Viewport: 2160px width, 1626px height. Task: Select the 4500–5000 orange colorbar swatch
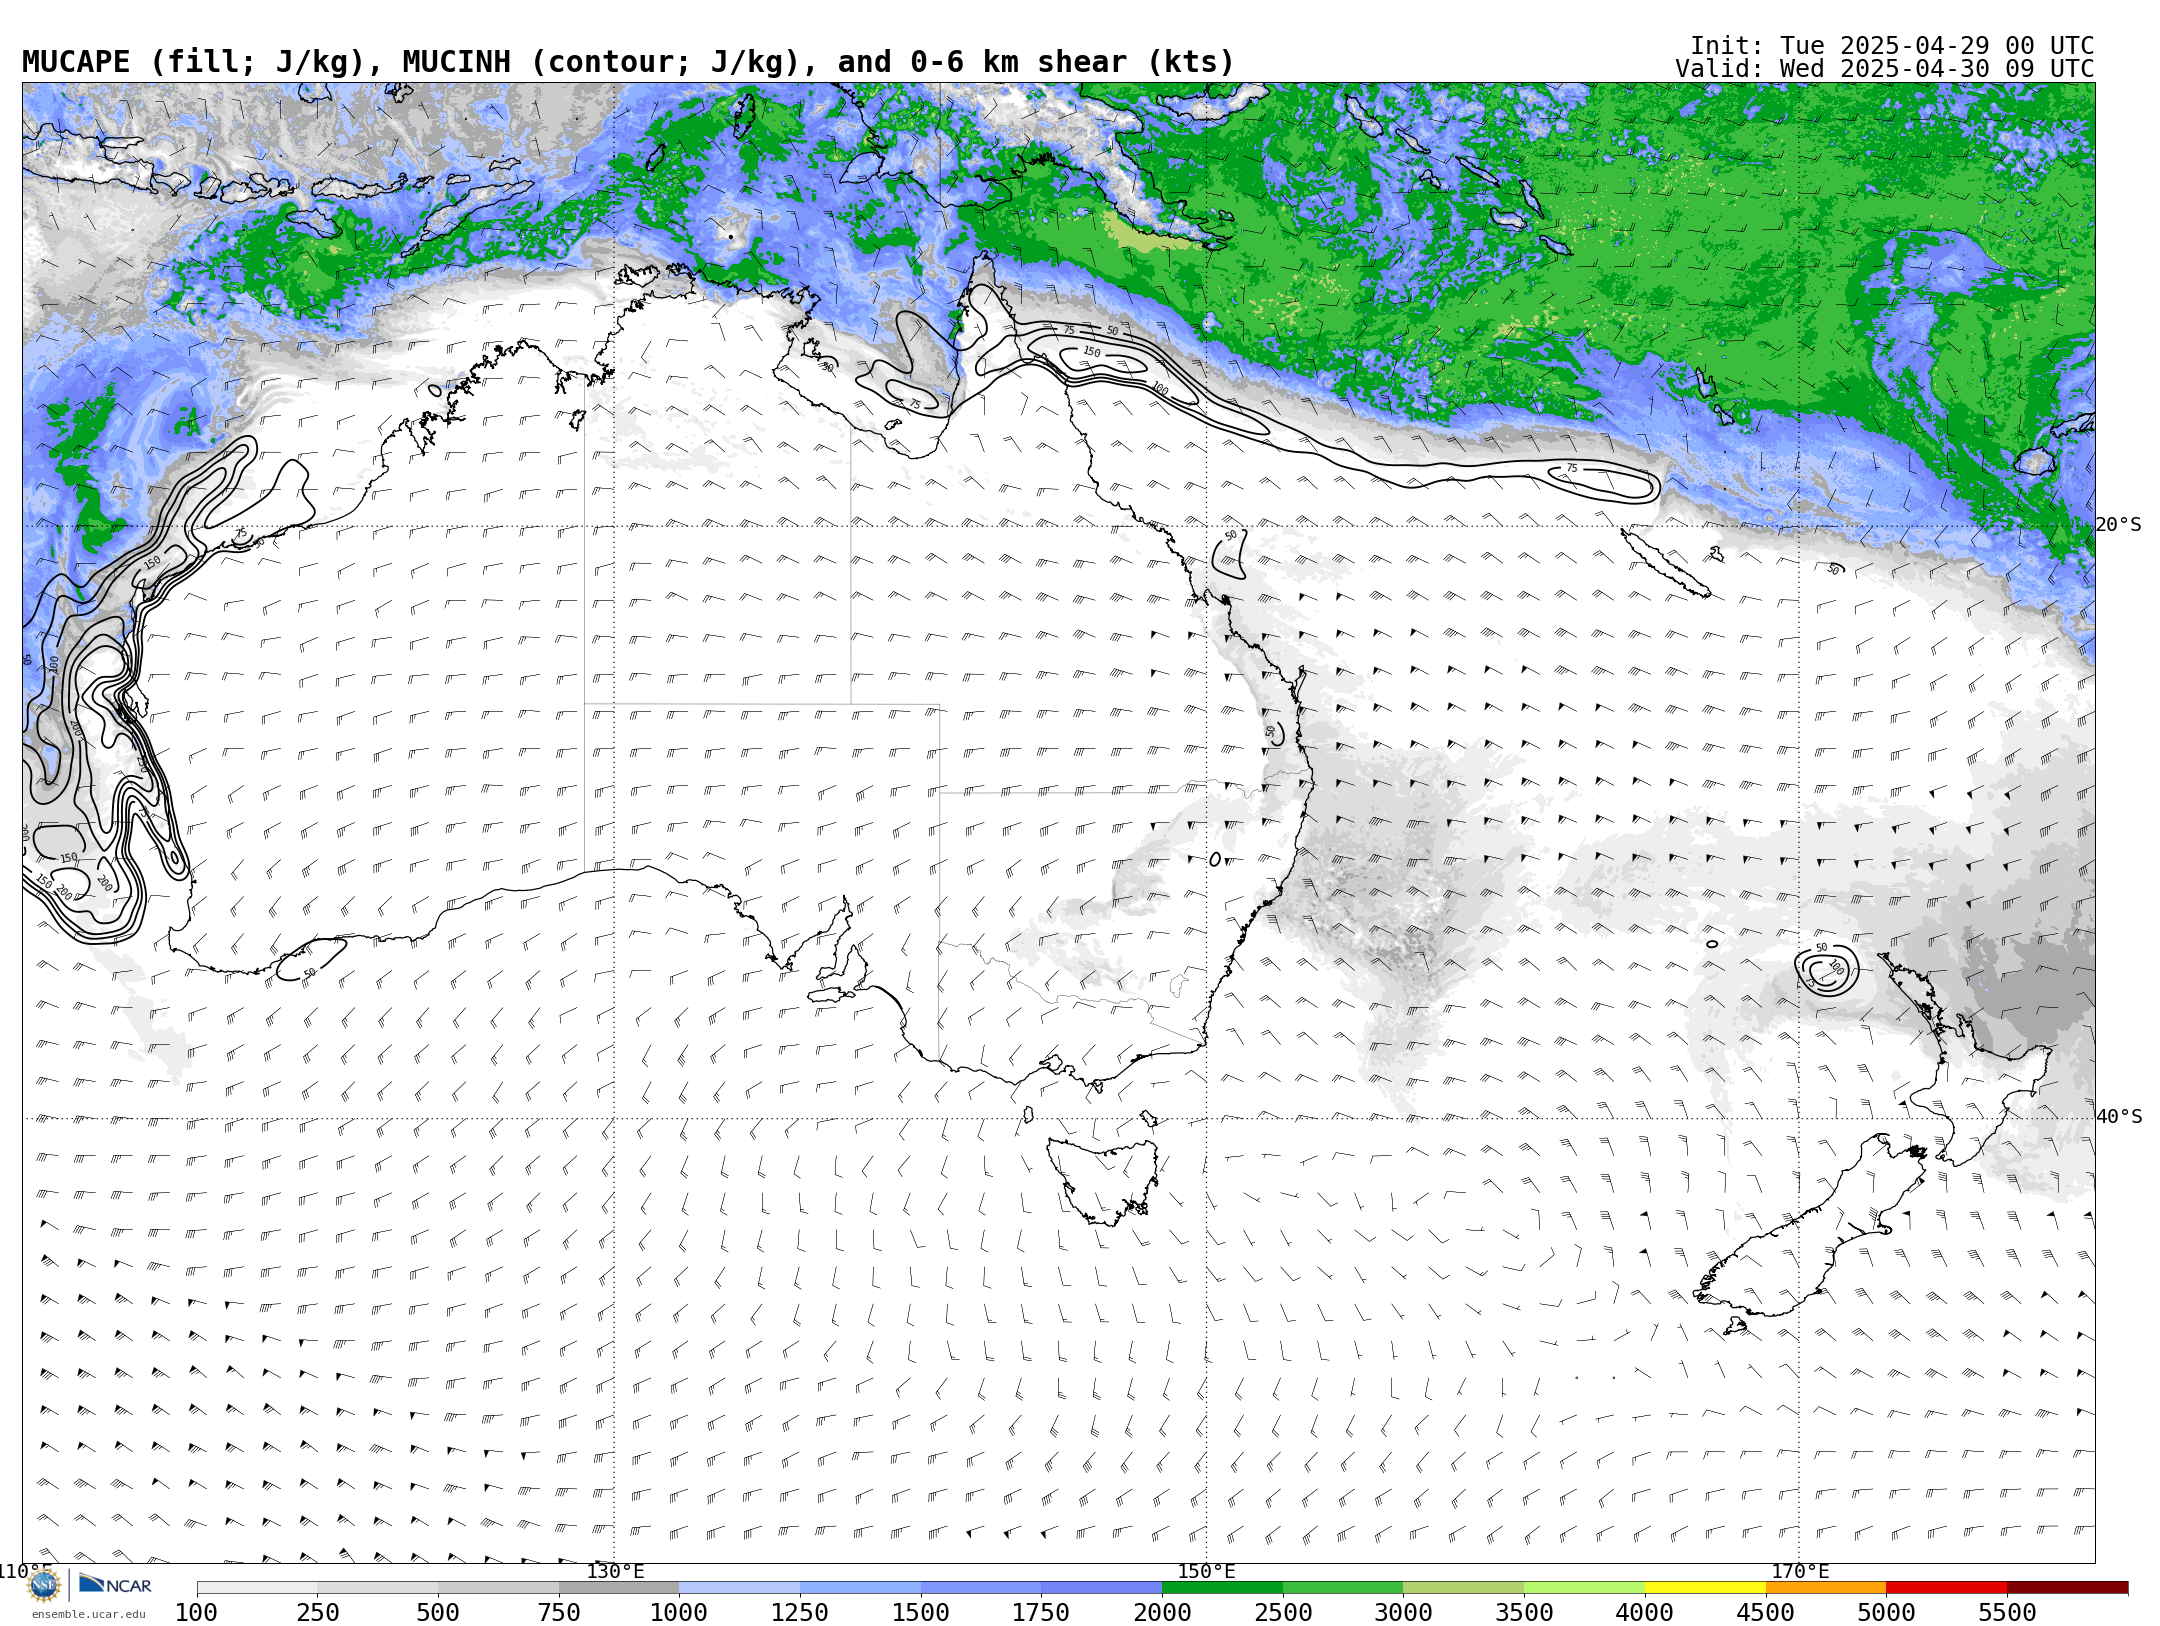pos(1826,1588)
